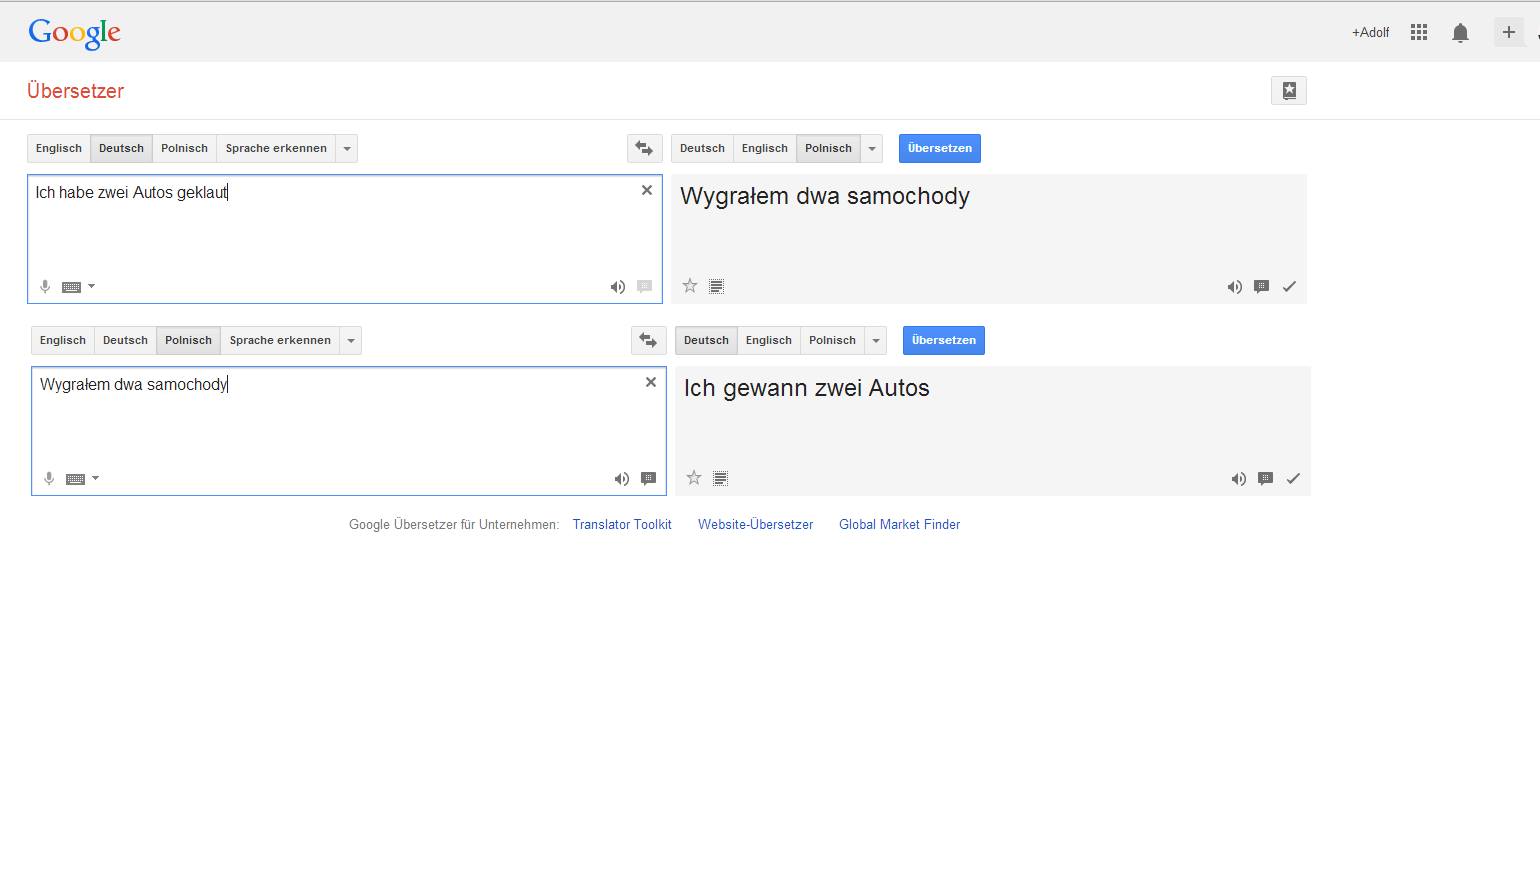Open upper source language list dropdown
The height and width of the screenshot is (883, 1540).
347,148
